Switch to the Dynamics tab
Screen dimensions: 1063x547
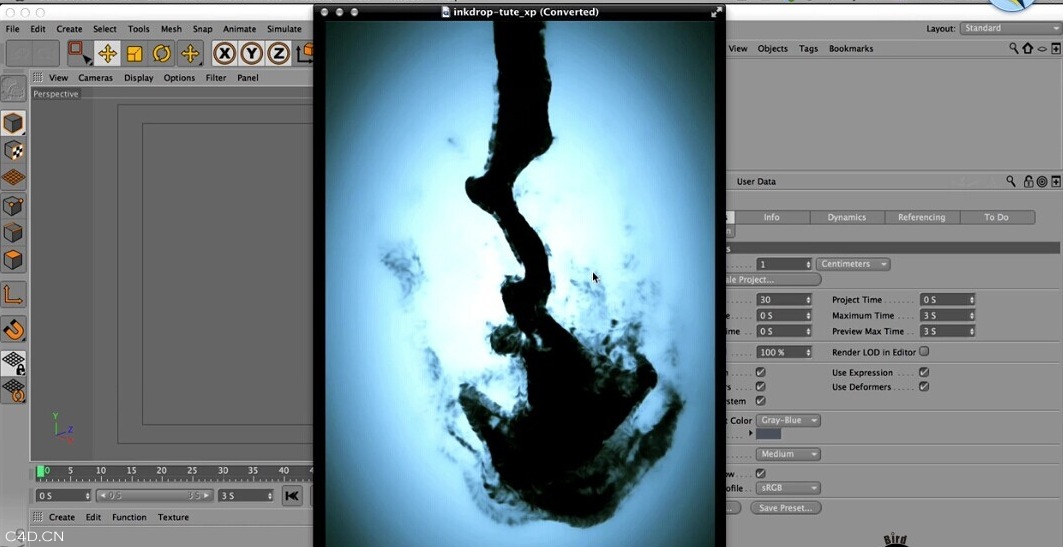pos(846,217)
